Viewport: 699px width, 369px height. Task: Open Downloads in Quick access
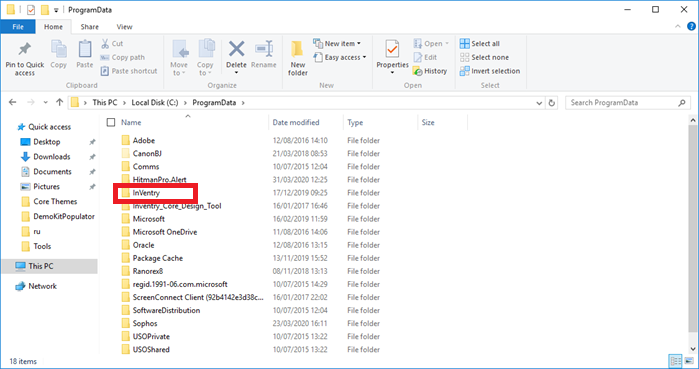(52, 157)
